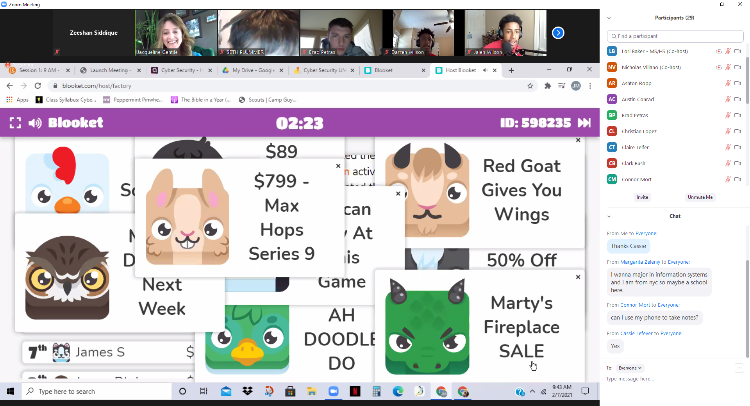Switch to Session 1 browser tab
Viewport: 750px width, 406px height.
click(38, 70)
